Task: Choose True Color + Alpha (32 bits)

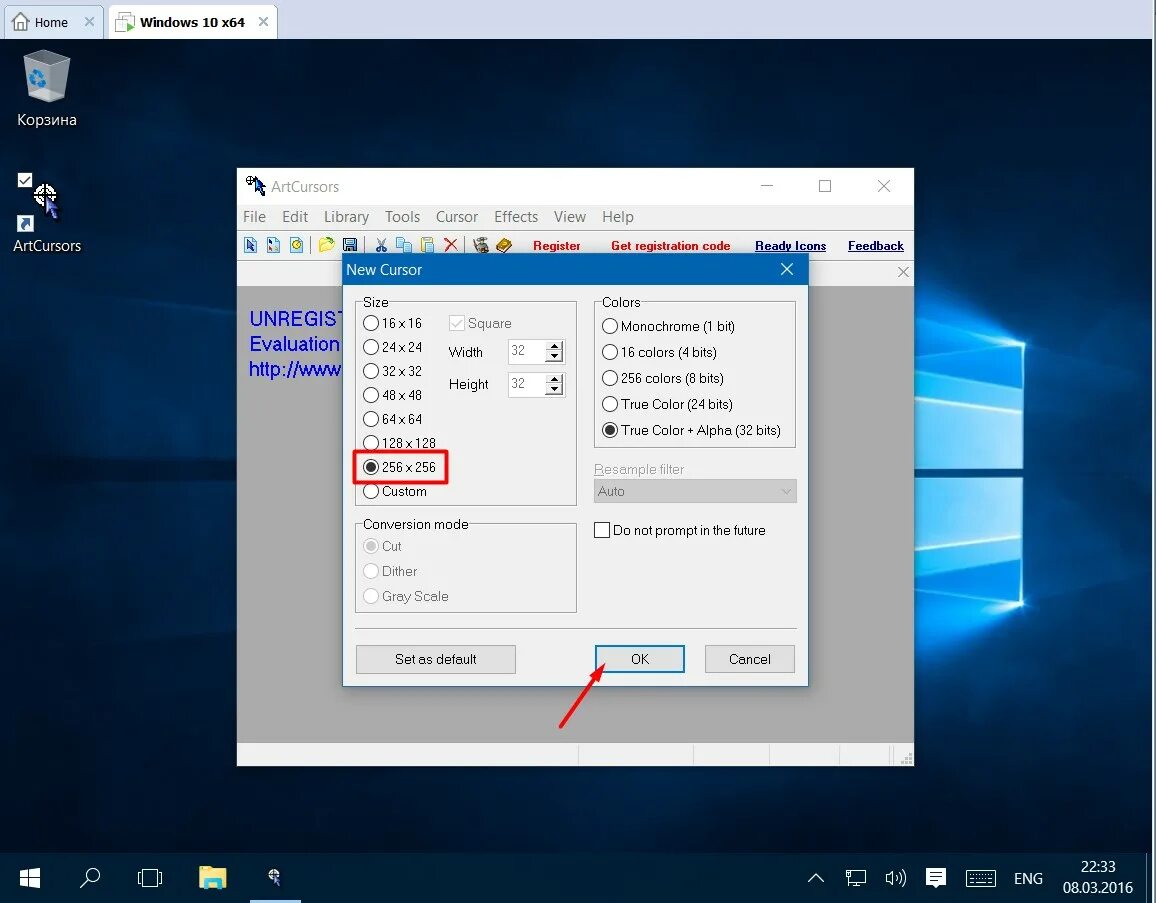Action: [691, 430]
